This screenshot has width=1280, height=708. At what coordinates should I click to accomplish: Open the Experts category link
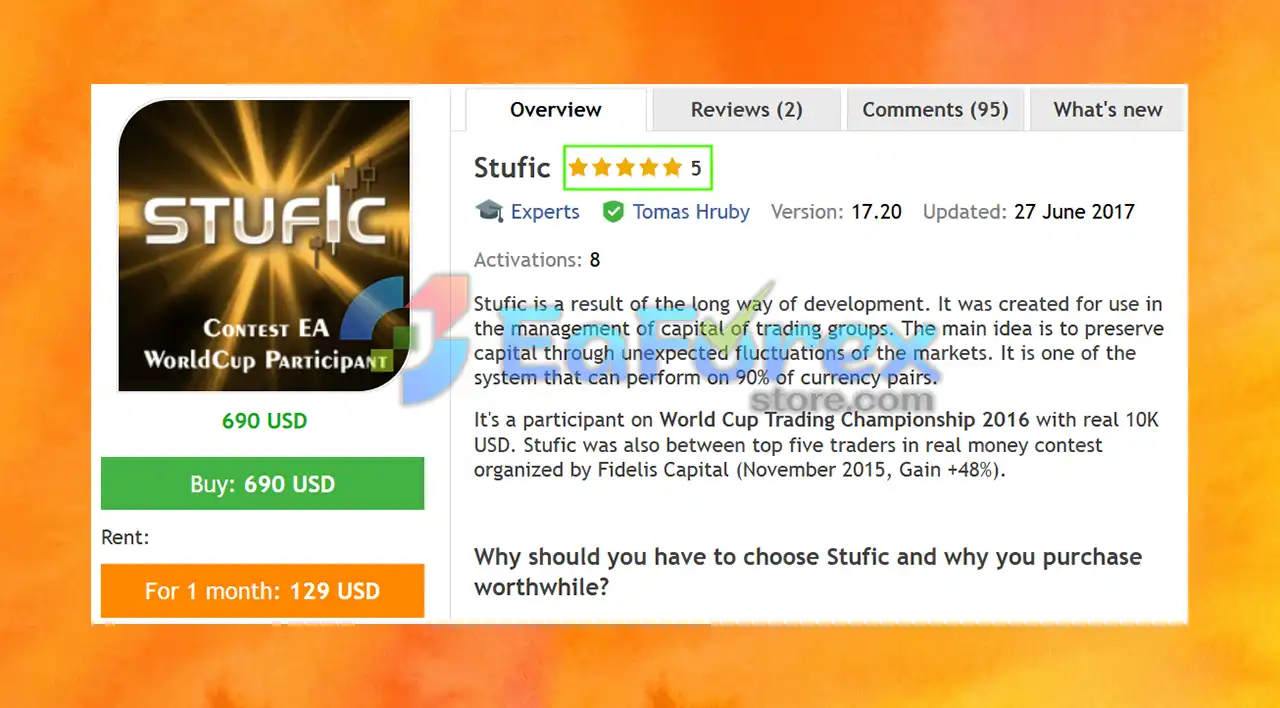tap(545, 212)
